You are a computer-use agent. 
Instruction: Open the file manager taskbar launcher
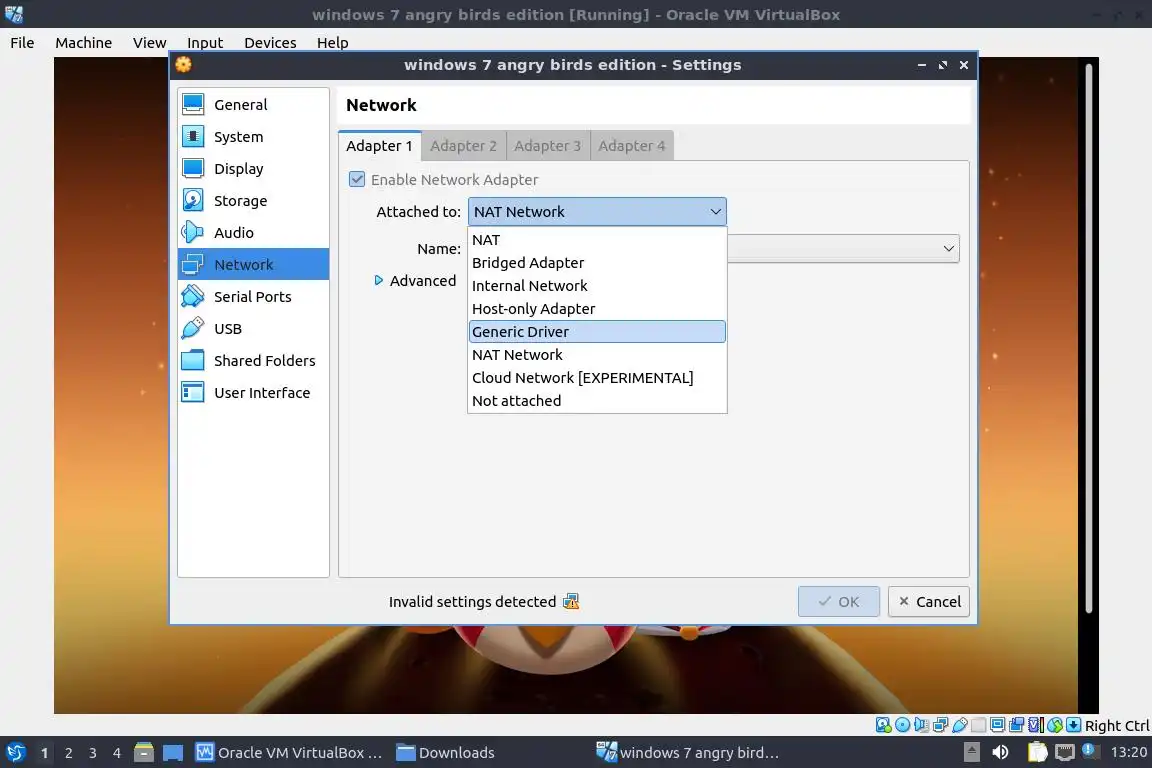144,753
